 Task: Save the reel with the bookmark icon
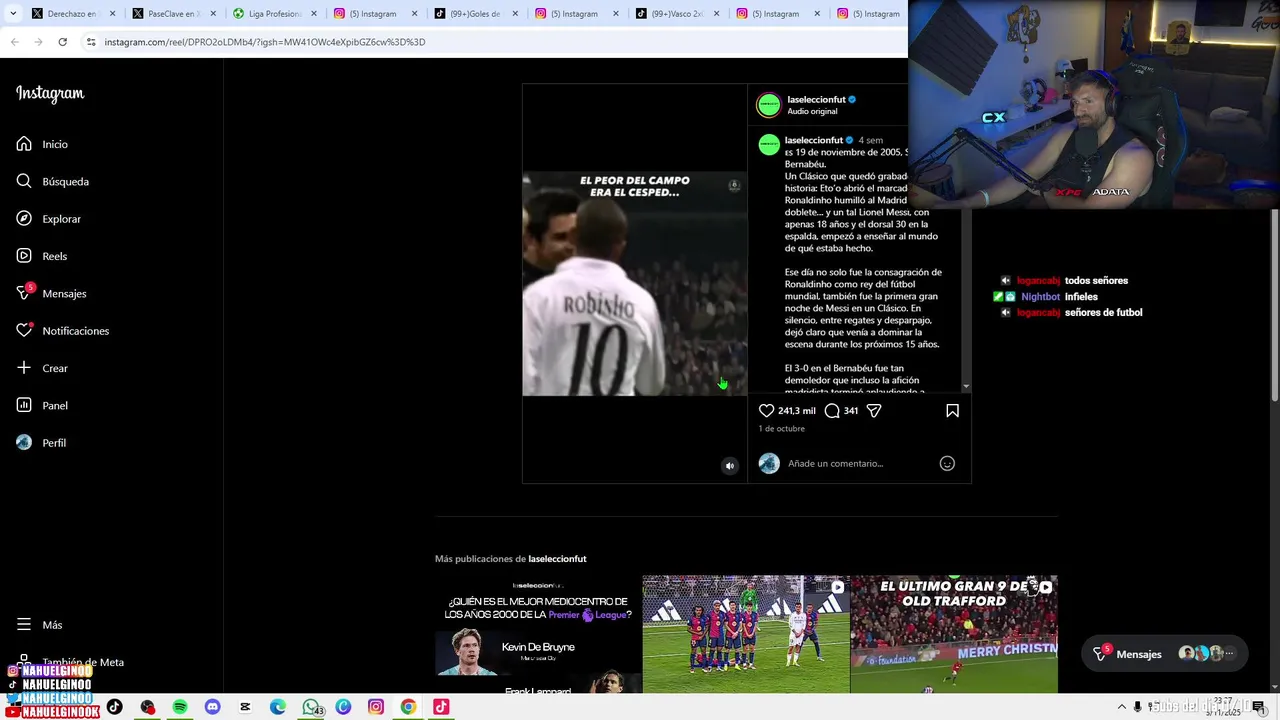point(952,411)
